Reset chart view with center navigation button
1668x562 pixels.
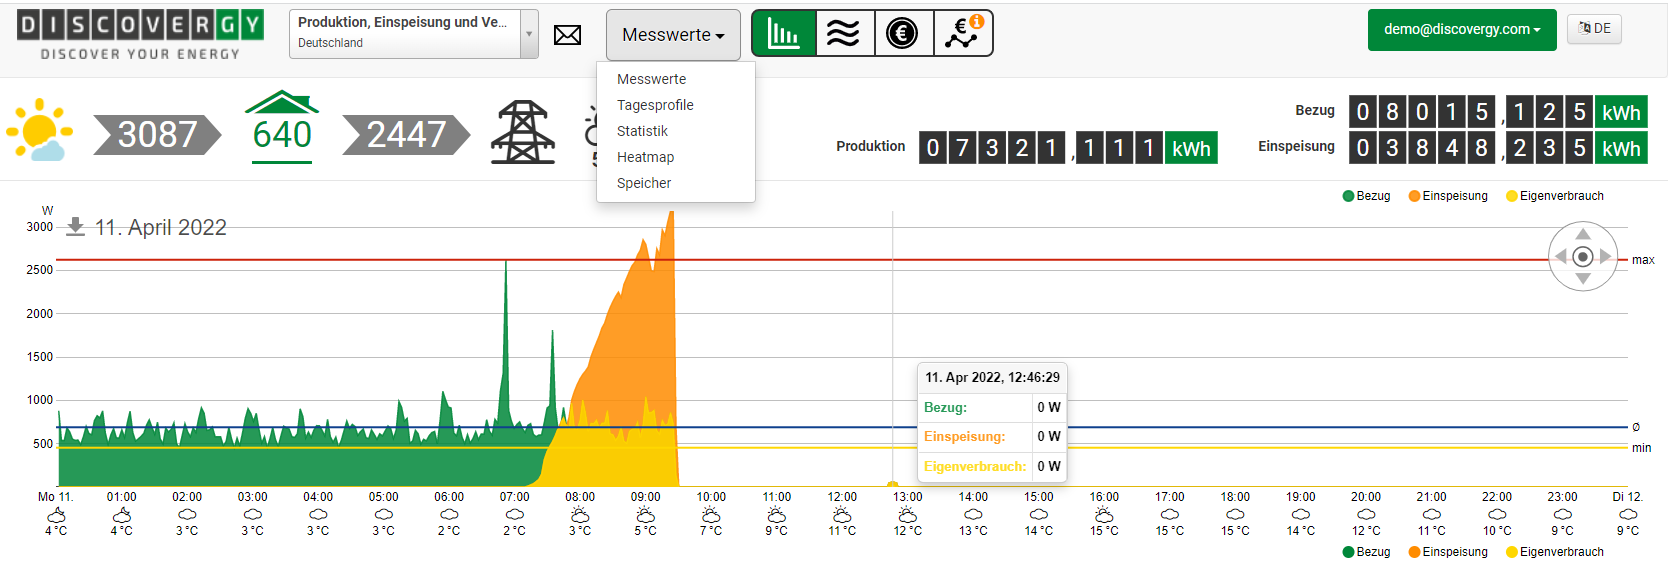pyautogui.click(x=1582, y=257)
